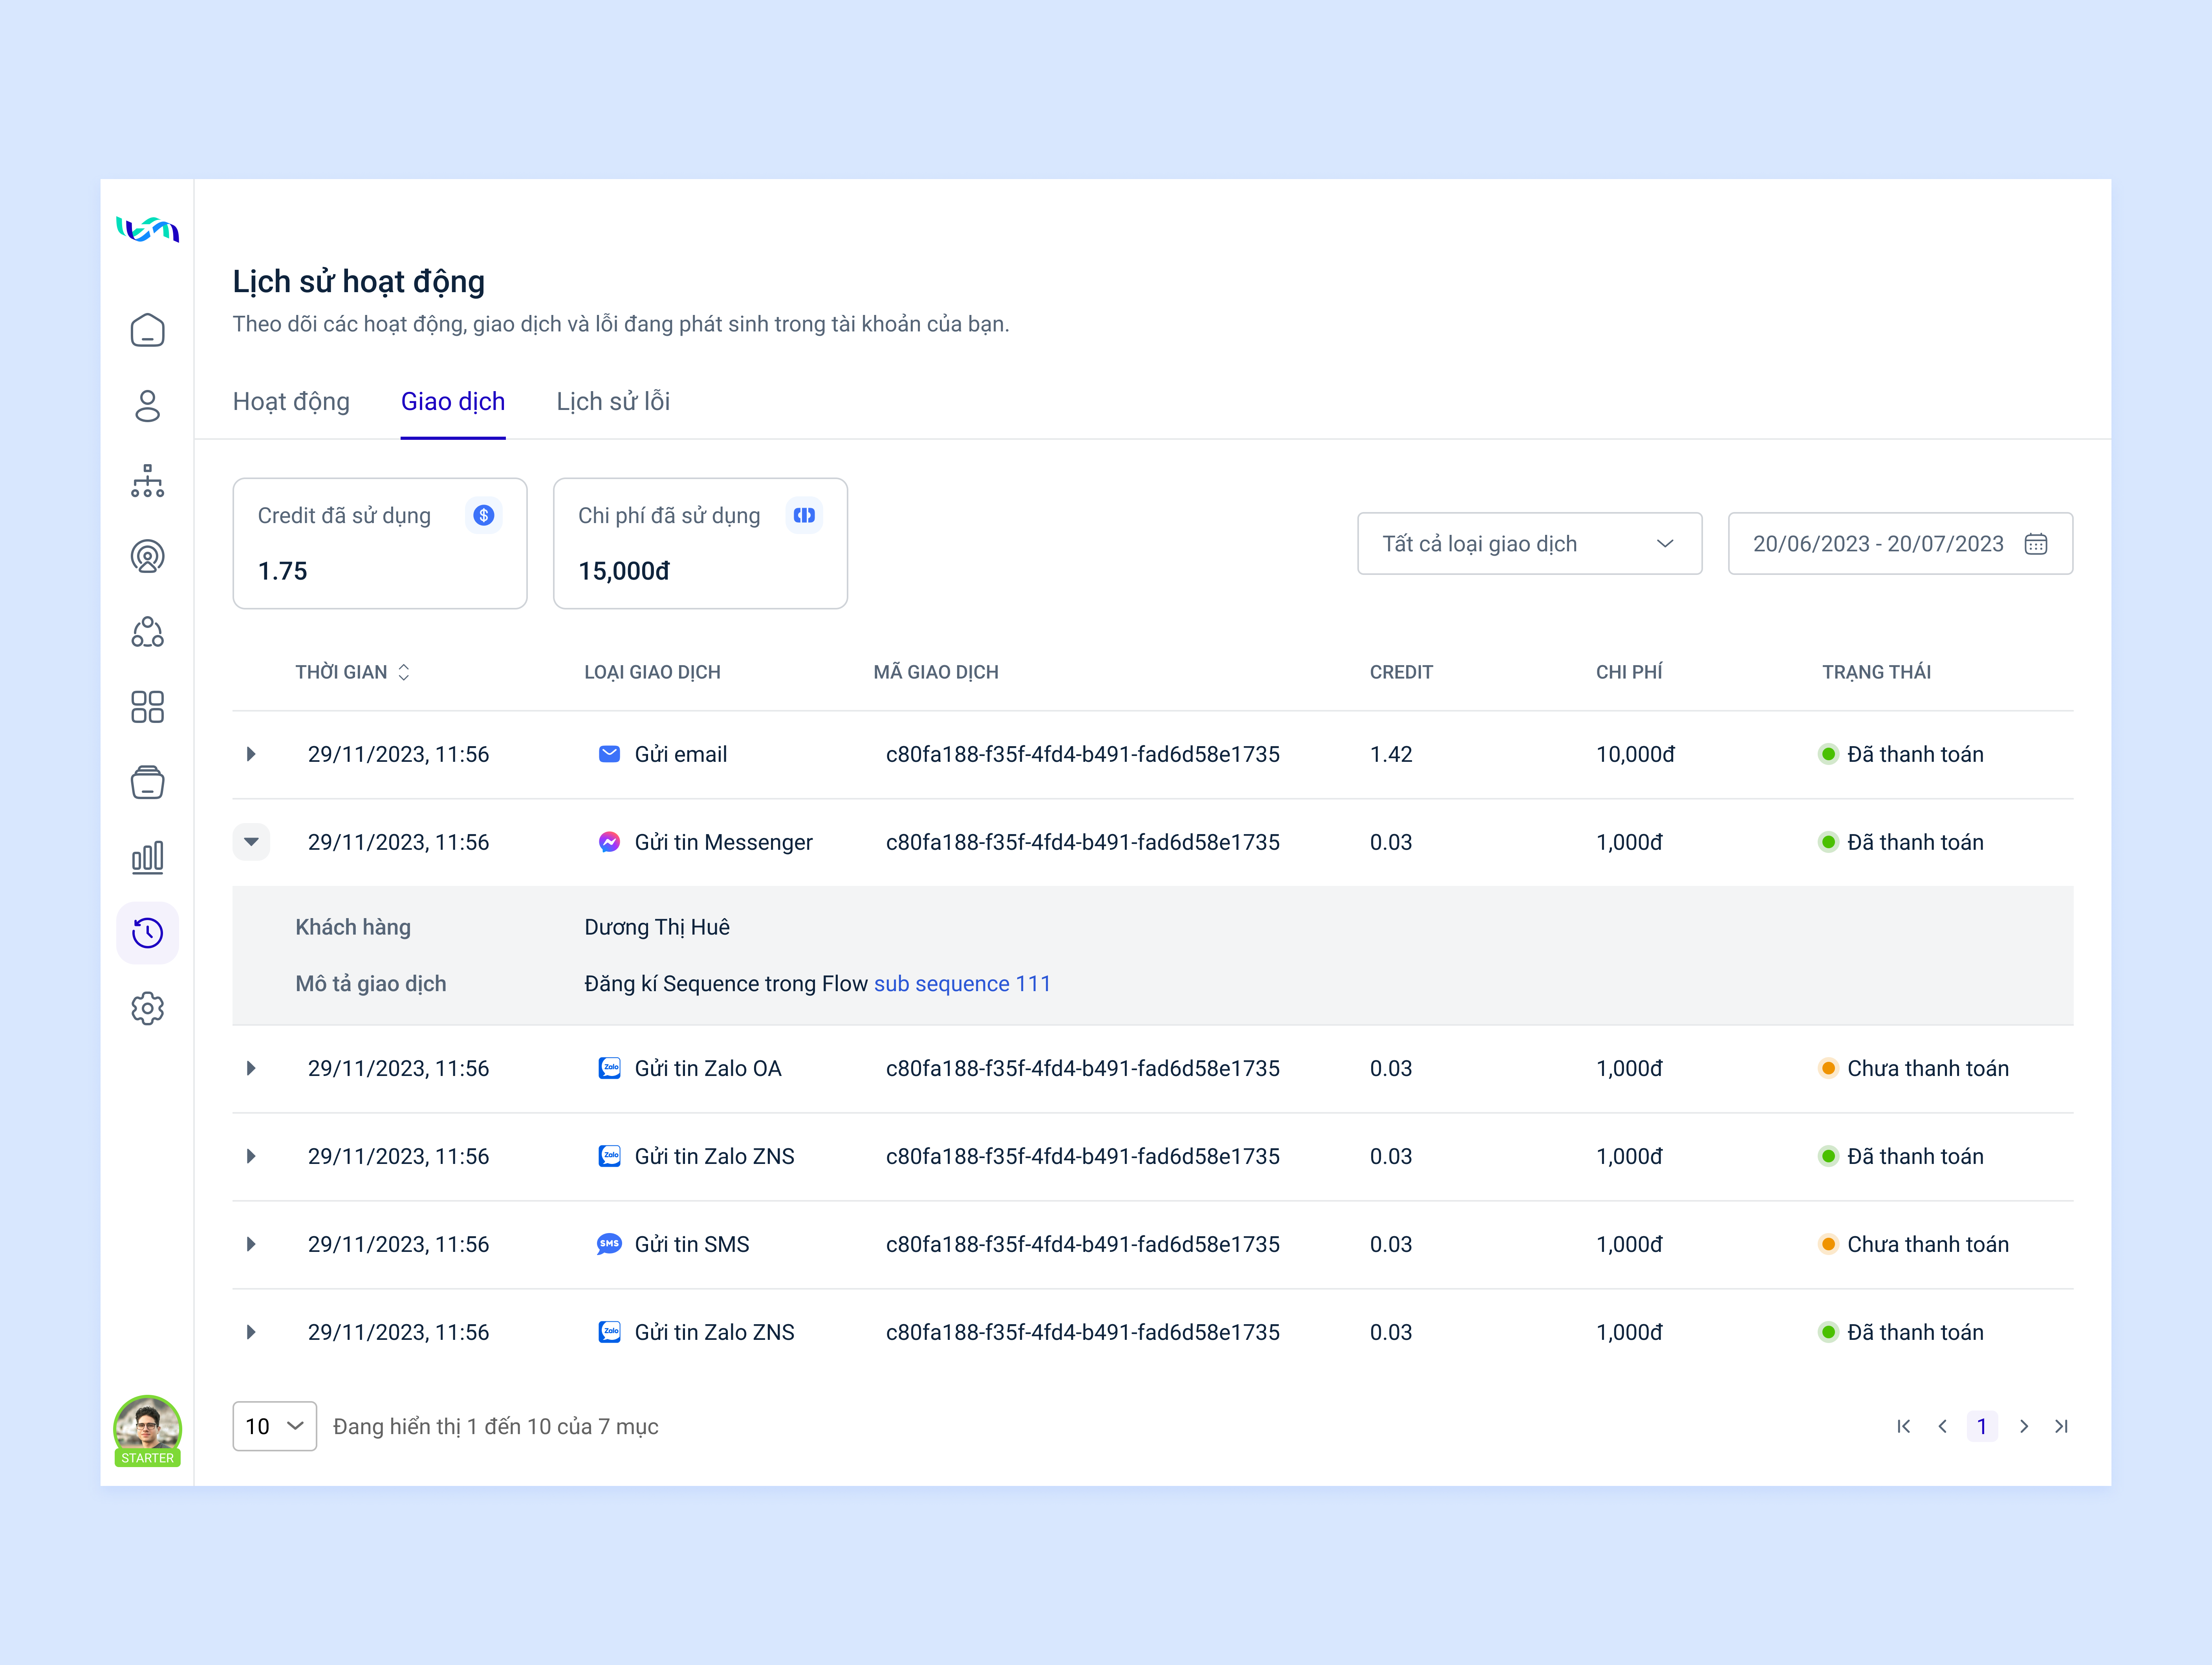Click the credit dollar icon beside Credit đã sử dụng
This screenshot has height=1665, width=2212.
pyautogui.click(x=484, y=515)
